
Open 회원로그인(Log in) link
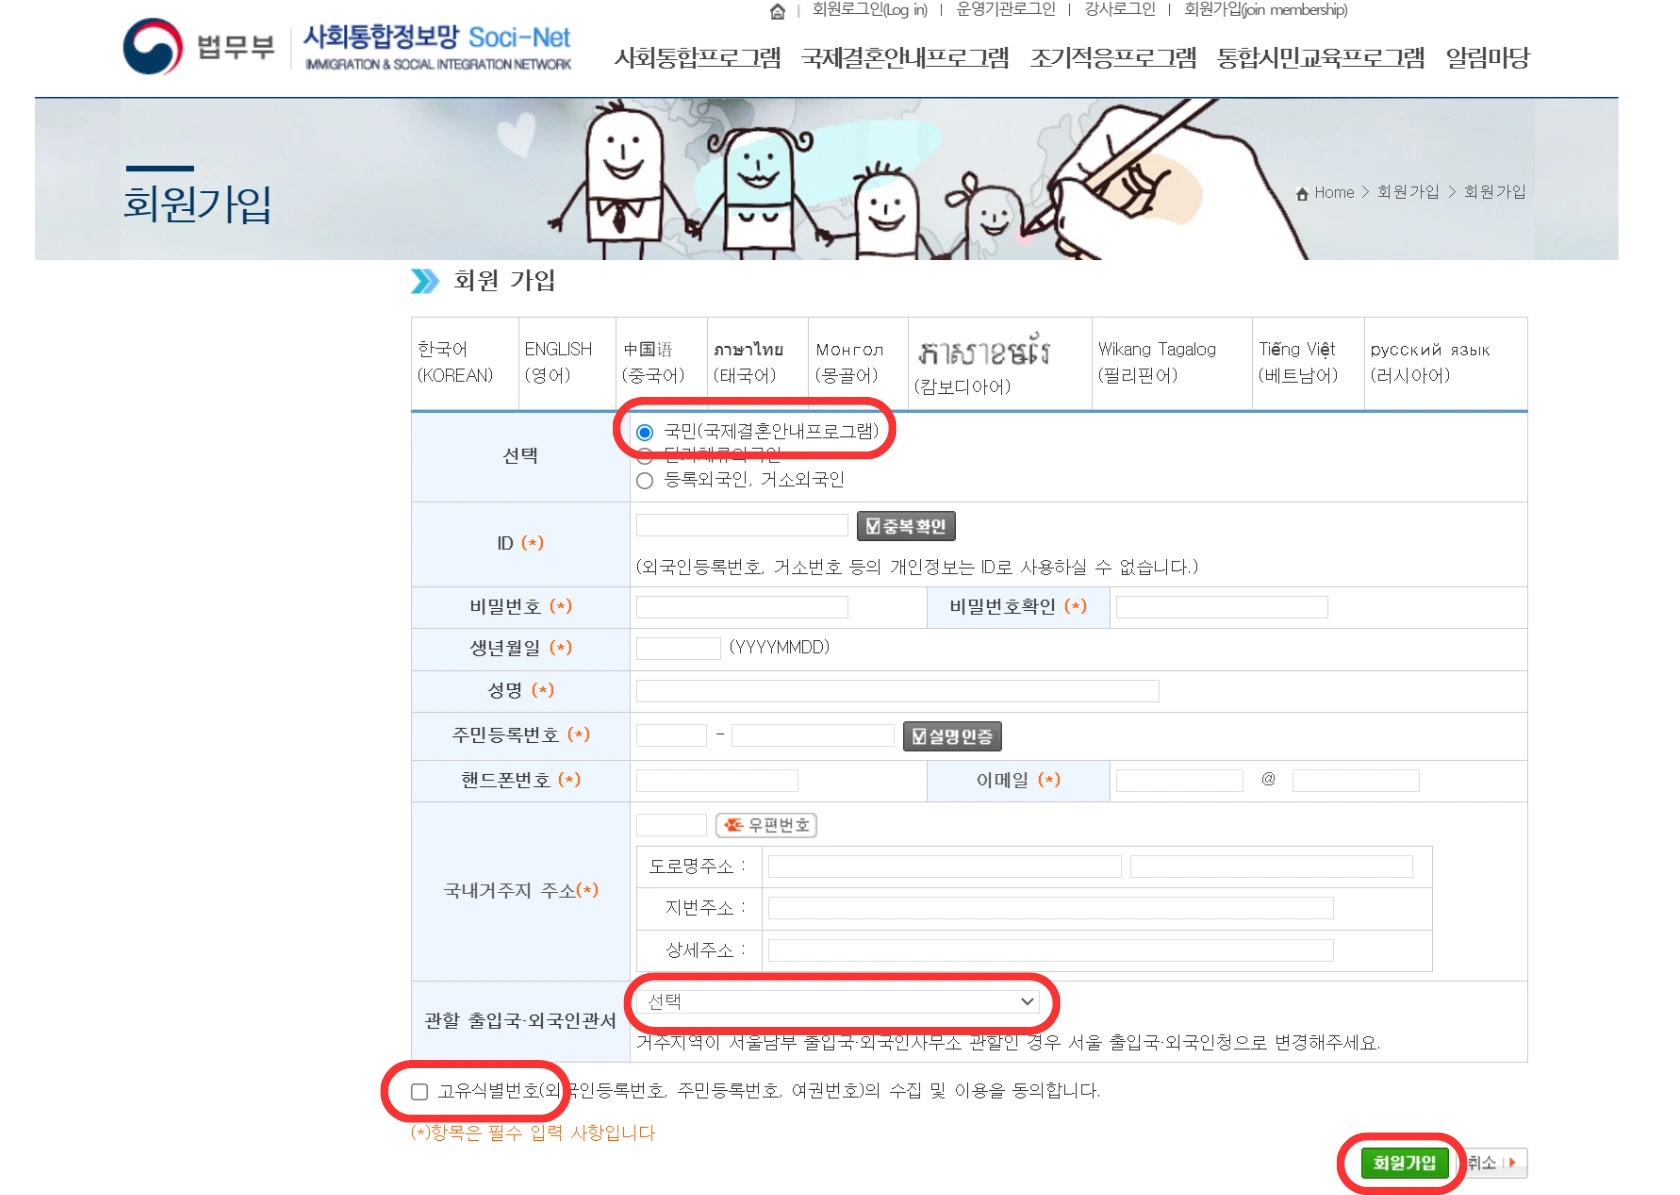pyautogui.click(x=869, y=10)
